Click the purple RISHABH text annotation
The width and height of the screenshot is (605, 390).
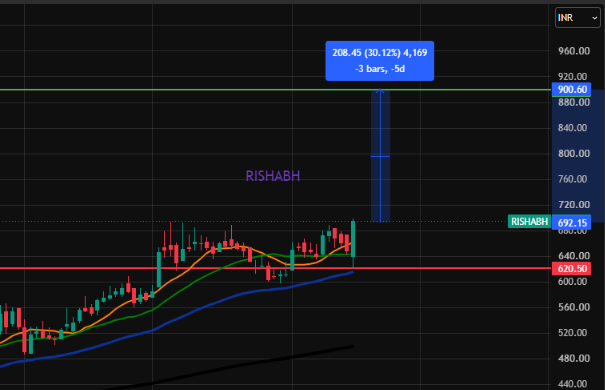[x=273, y=176]
